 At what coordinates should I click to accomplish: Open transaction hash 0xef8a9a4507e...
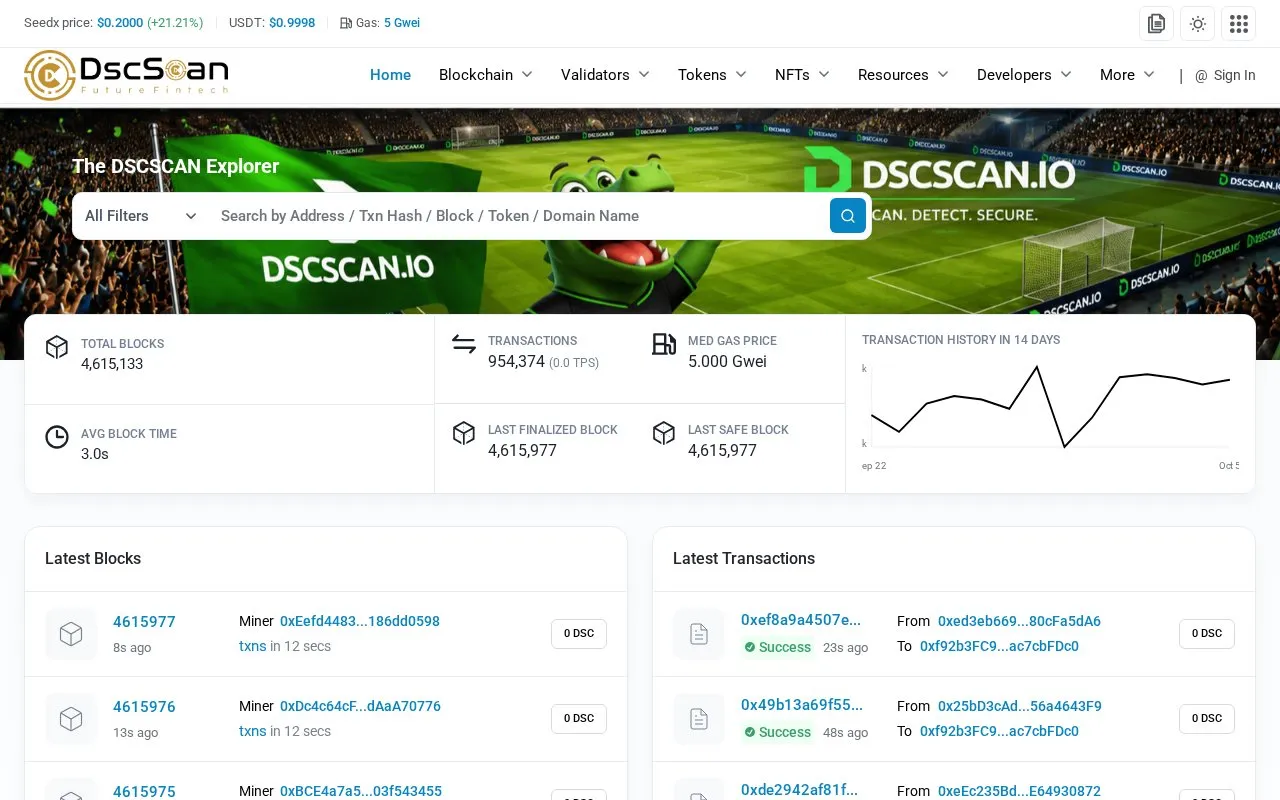801,620
